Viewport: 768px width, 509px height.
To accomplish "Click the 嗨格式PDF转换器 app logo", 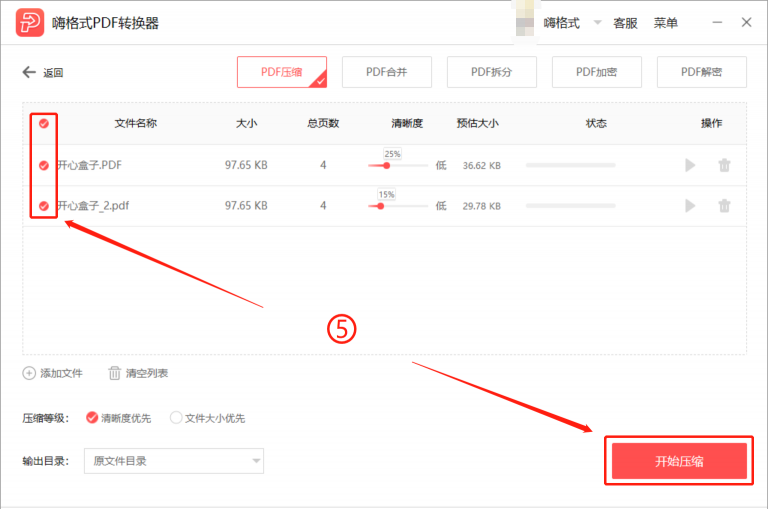I will [x=29, y=23].
